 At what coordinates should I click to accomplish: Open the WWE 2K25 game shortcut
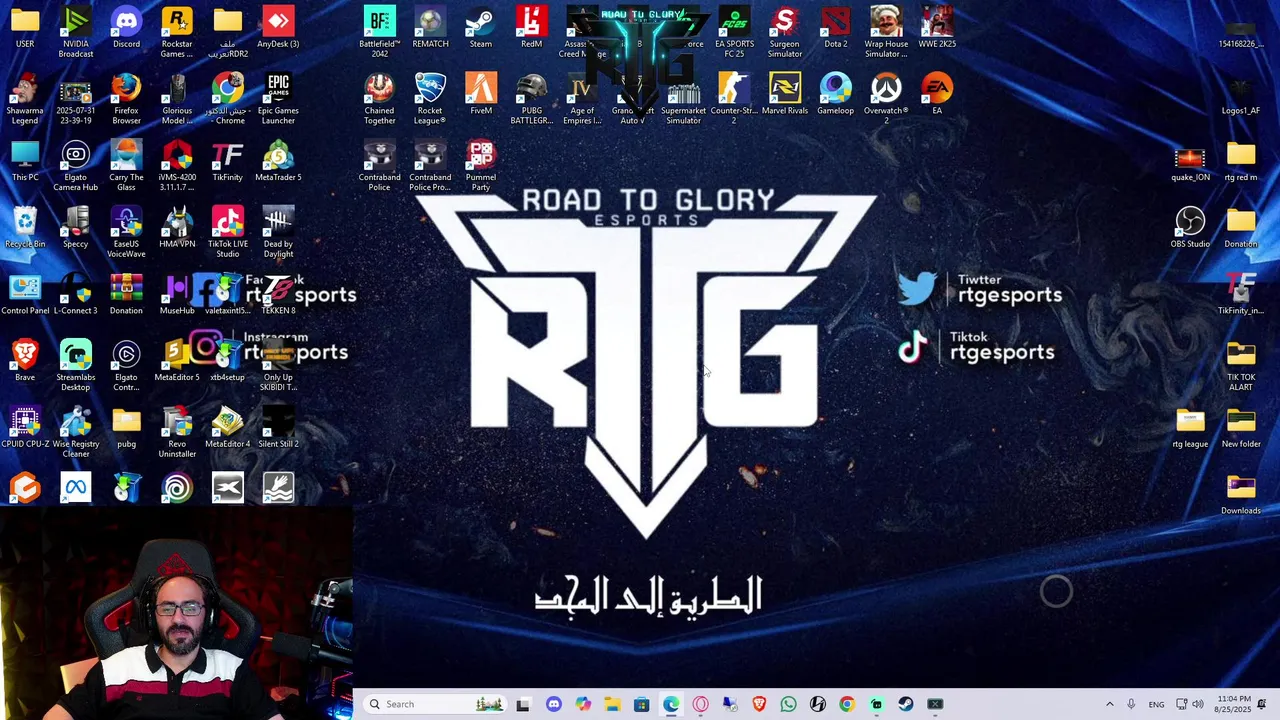pos(937,28)
